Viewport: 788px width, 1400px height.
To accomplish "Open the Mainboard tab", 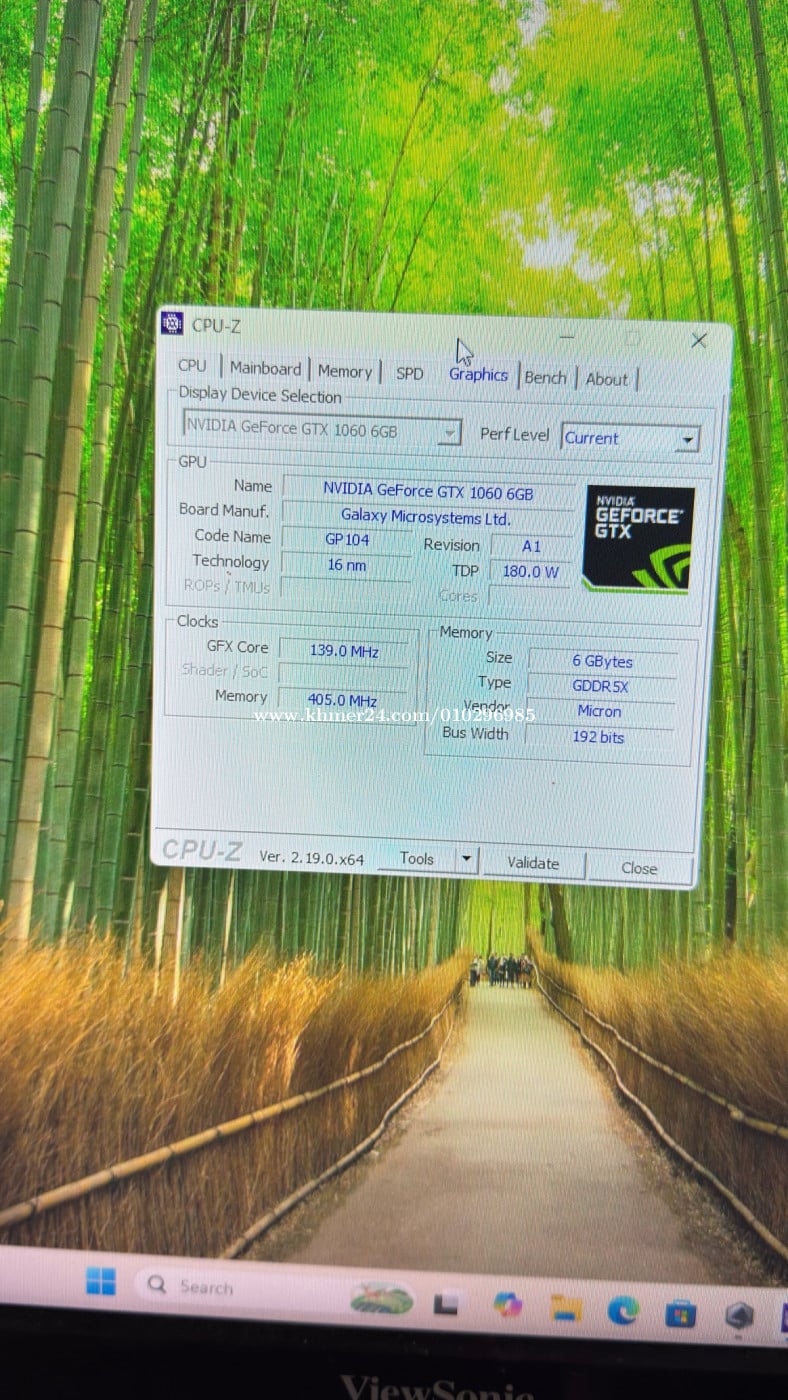I will click(x=265, y=368).
